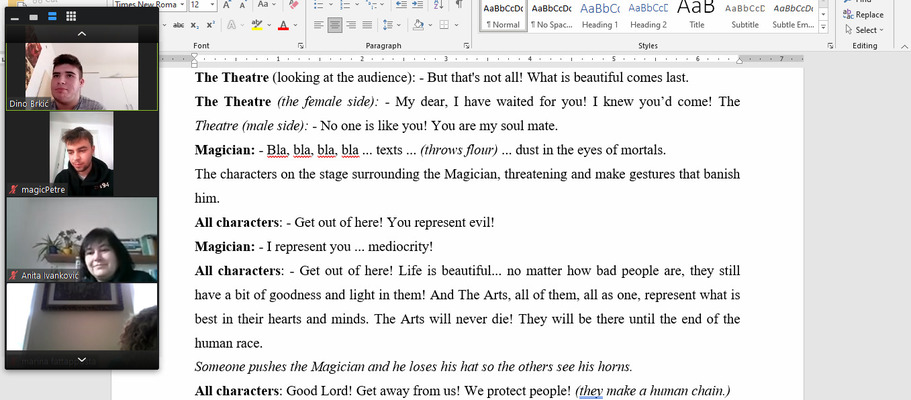
Task: Open the shading color dropdown arrow
Action: click(431, 25)
